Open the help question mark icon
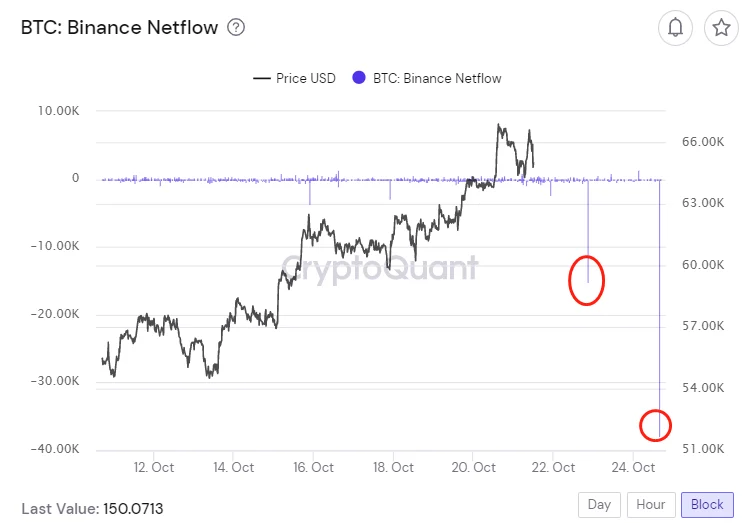 pos(236,28)
